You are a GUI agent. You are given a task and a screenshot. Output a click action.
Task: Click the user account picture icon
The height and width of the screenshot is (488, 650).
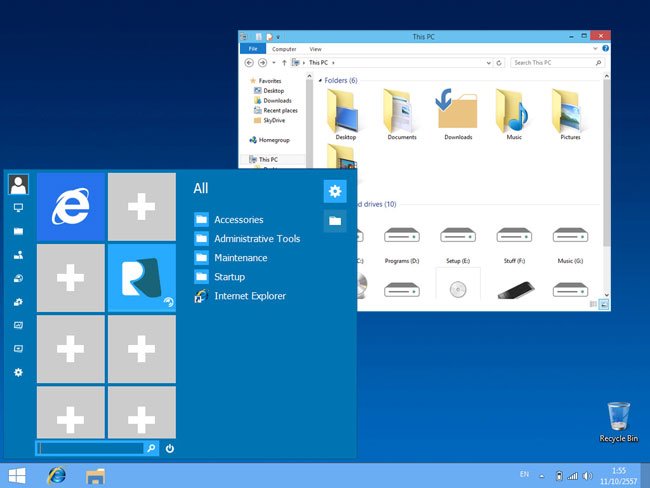tap(18, 184)
